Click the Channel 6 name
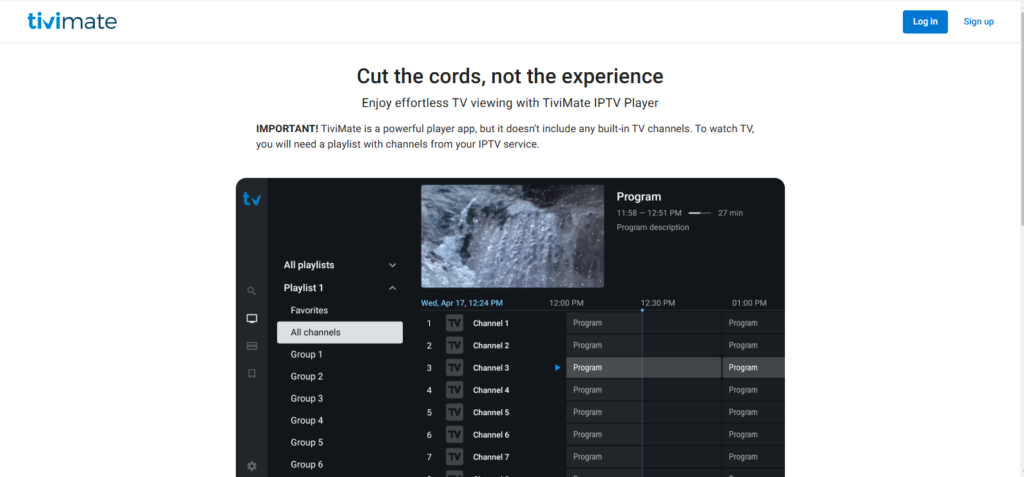The height and width of the screenshot is (477, 1024). 490,435
